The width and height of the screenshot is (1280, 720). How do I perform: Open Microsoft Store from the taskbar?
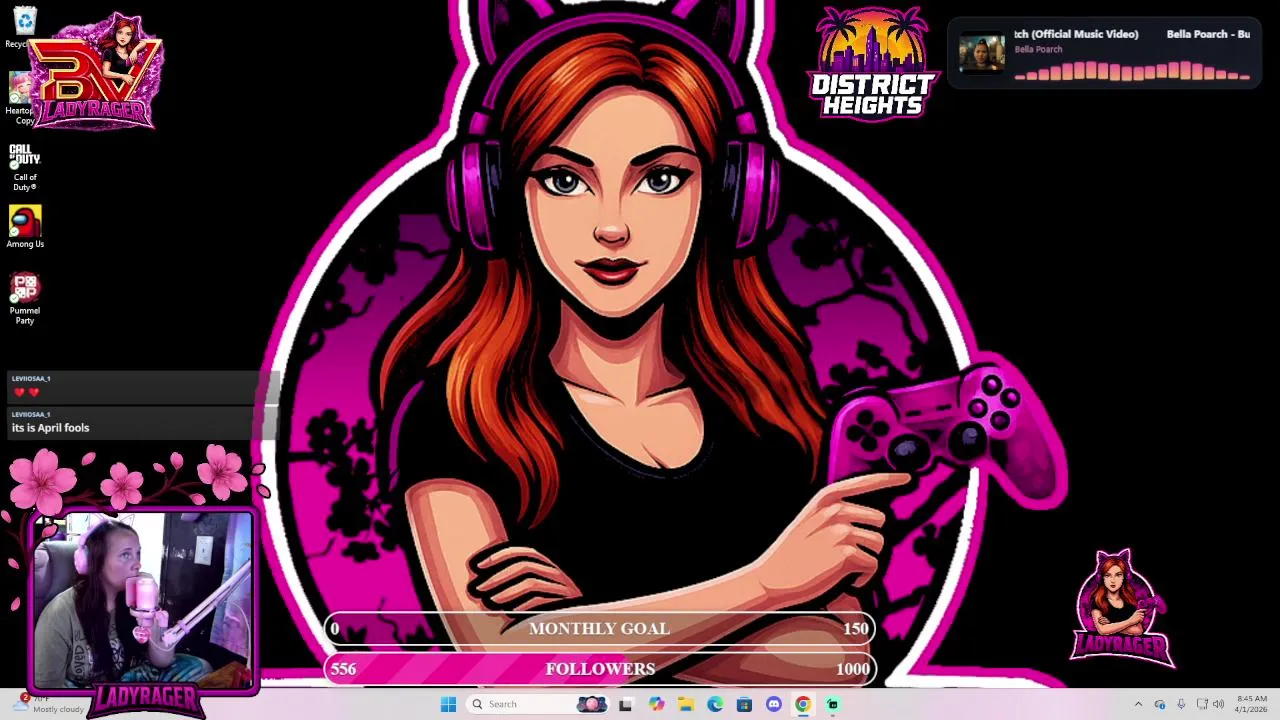point(744,704)
